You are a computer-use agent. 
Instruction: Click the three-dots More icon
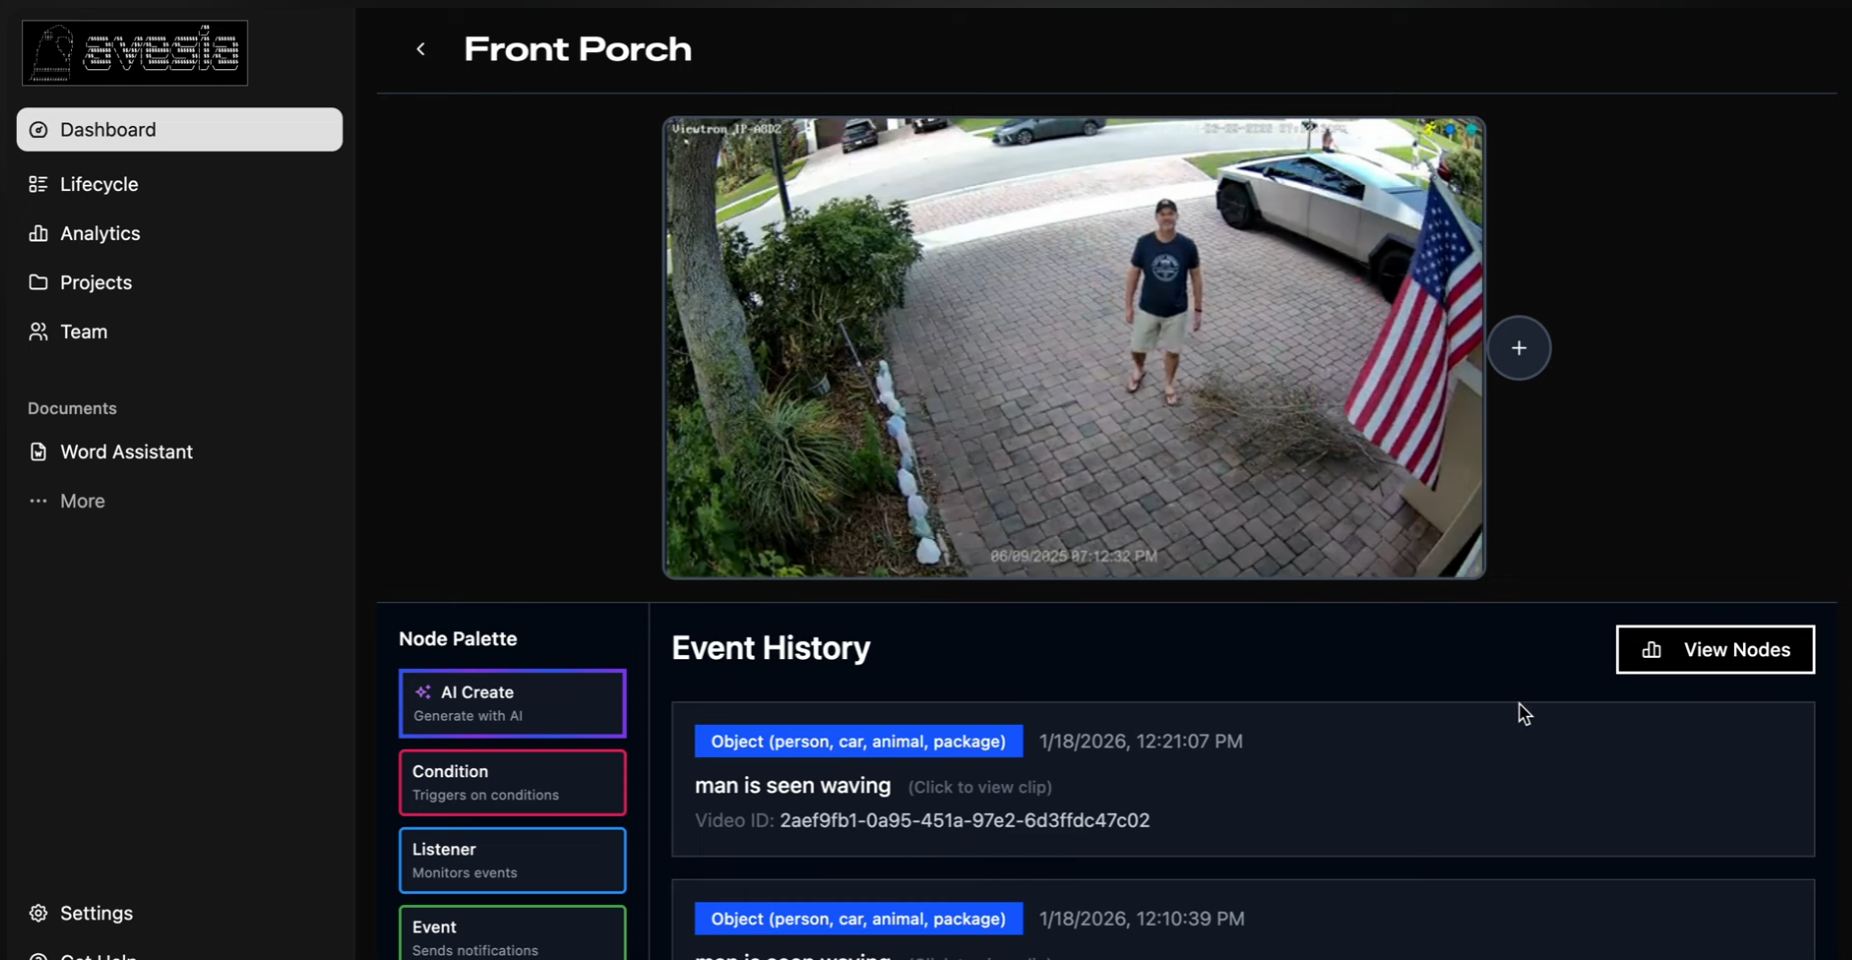click(x=38, y=501)
